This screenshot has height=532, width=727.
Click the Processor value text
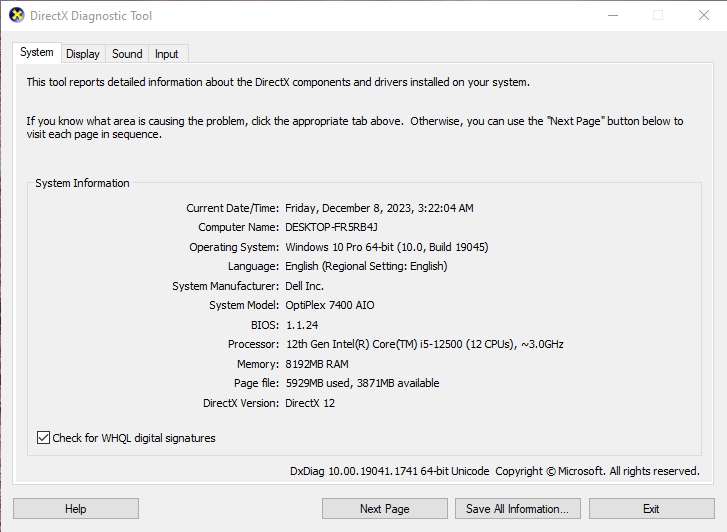424,345
